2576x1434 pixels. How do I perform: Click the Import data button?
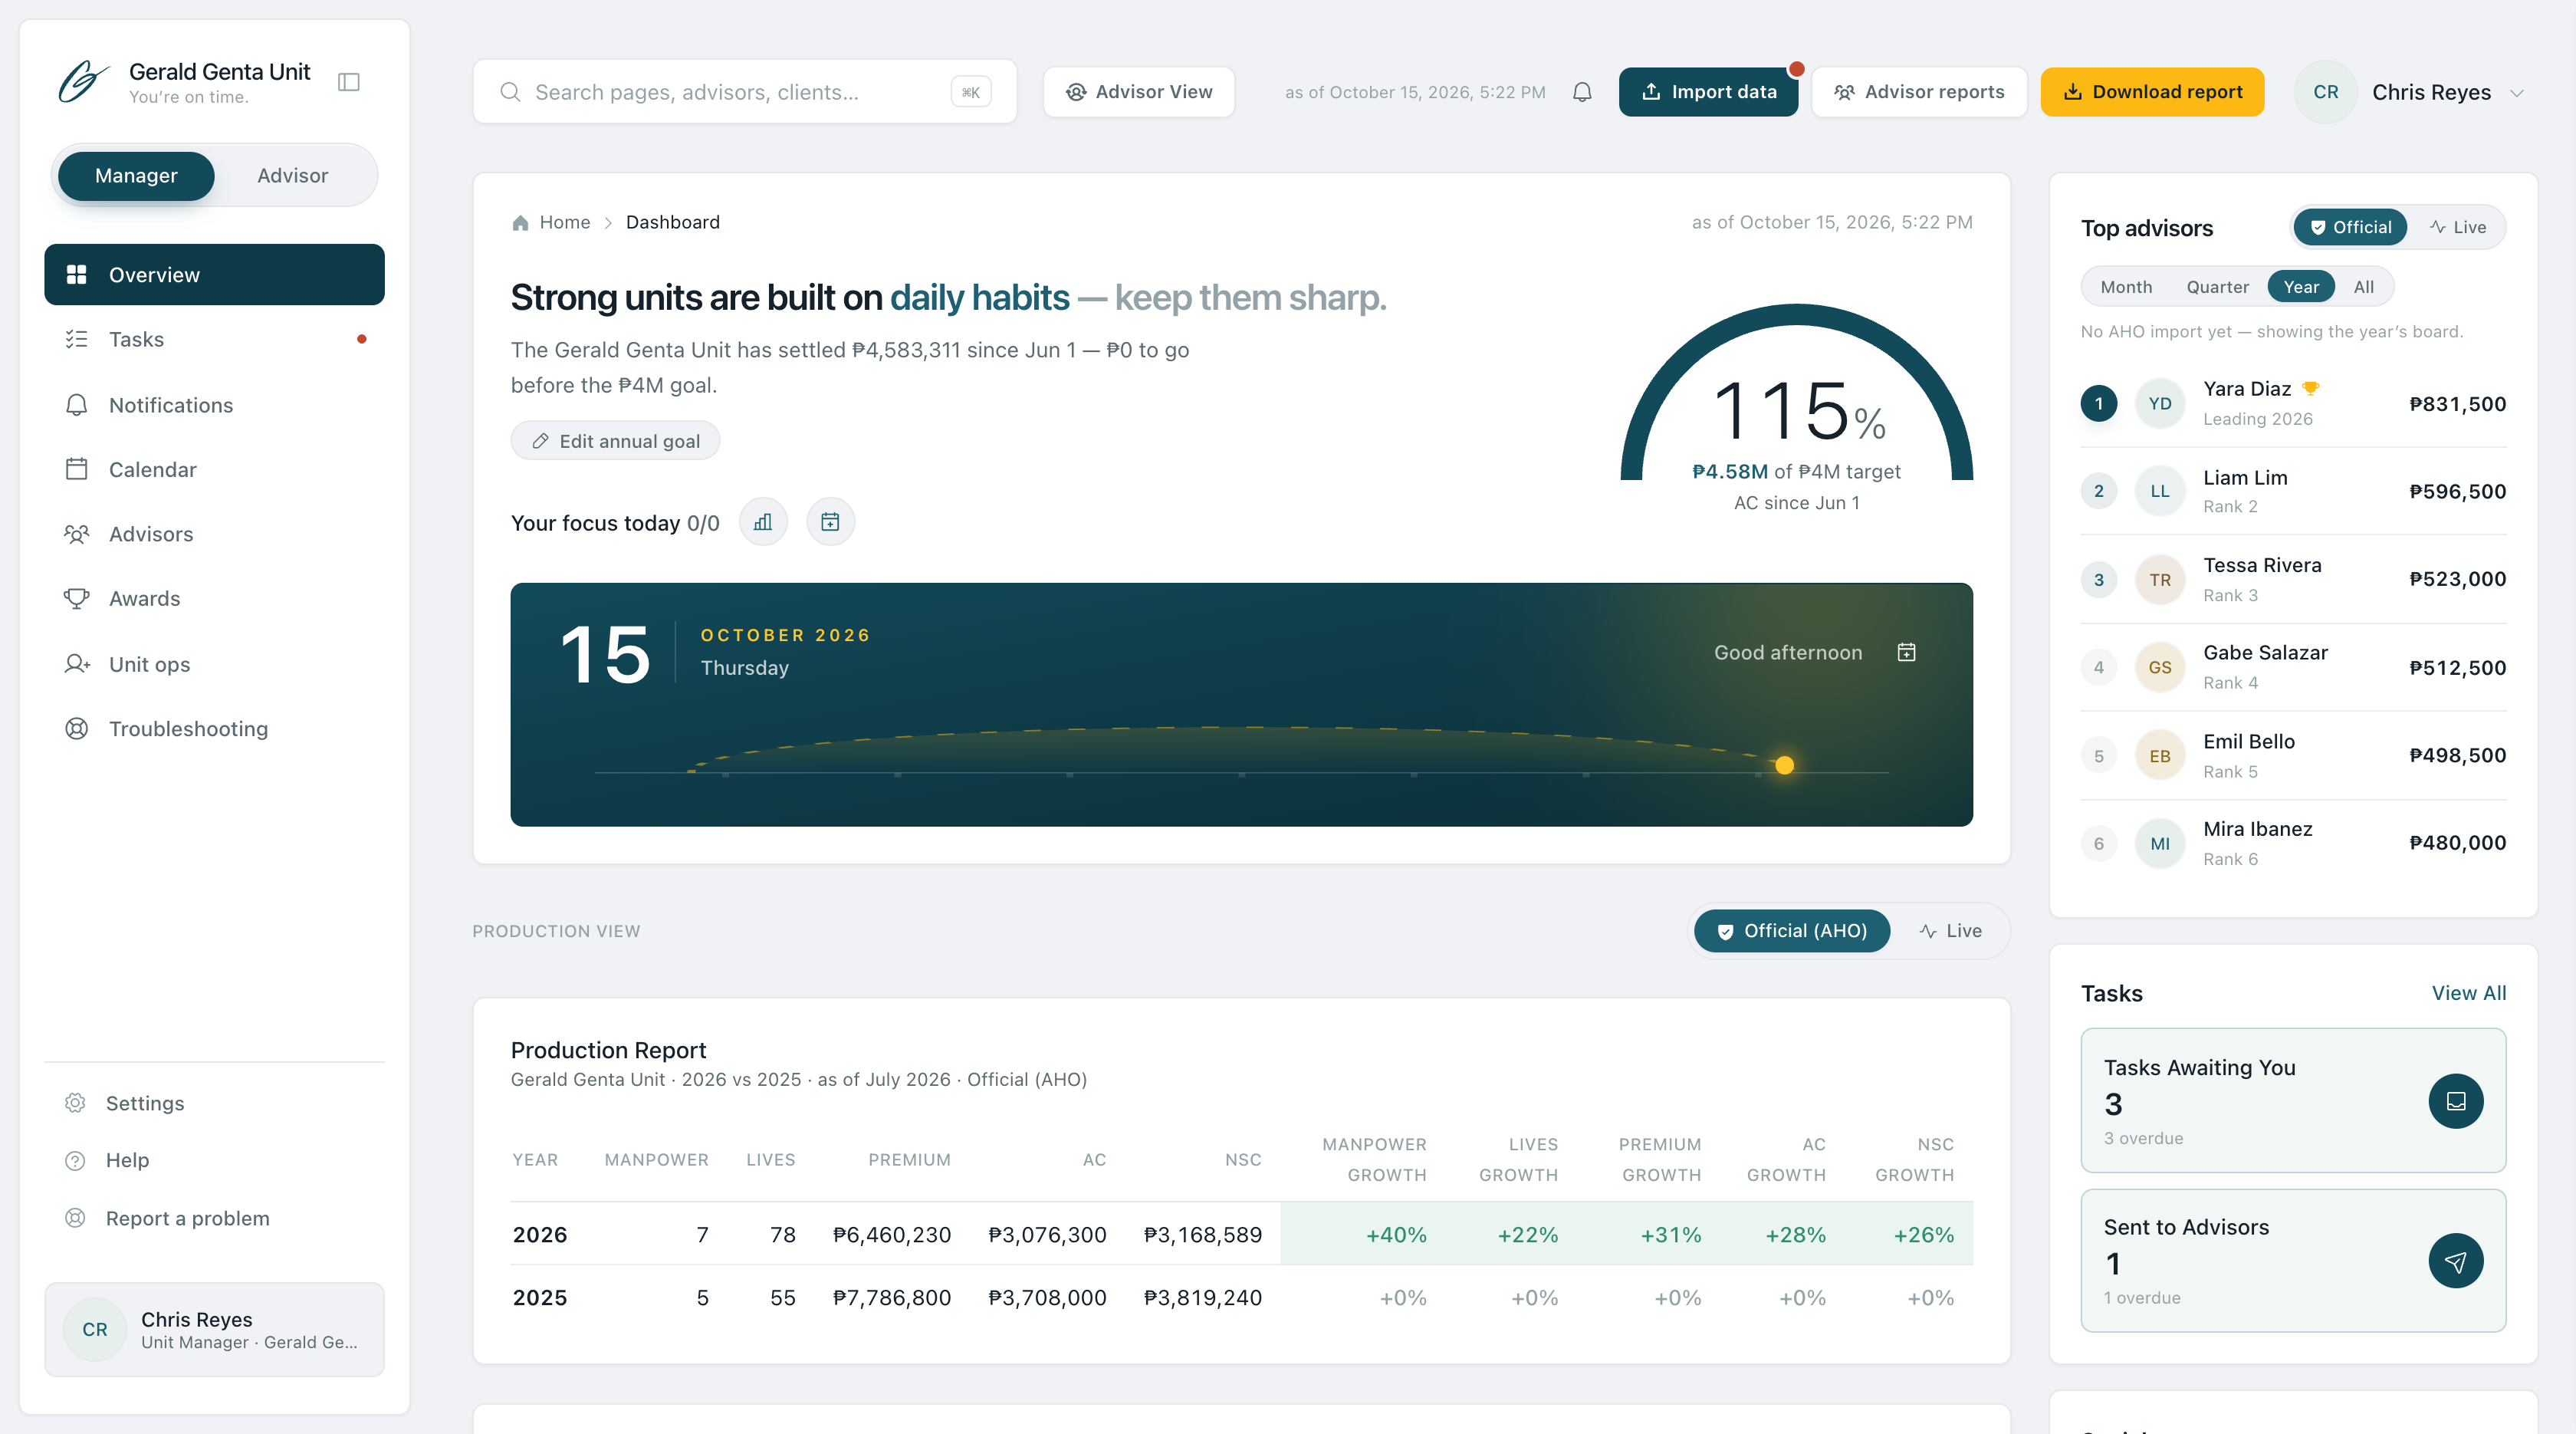click(1708, 92)
